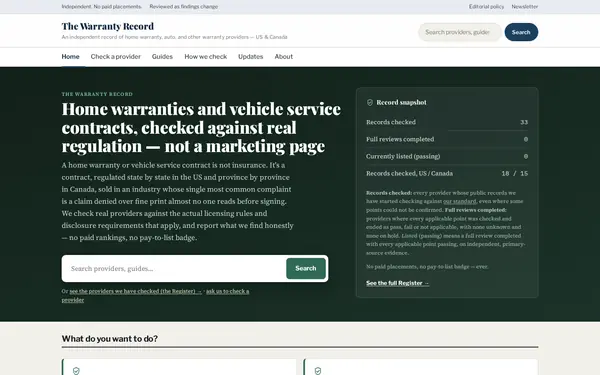Click the small THE WARRANTY RECORD eyebrow label
The width and height of the screenshot is (600, 375).
pyautogui.click(x=97, y=94)
